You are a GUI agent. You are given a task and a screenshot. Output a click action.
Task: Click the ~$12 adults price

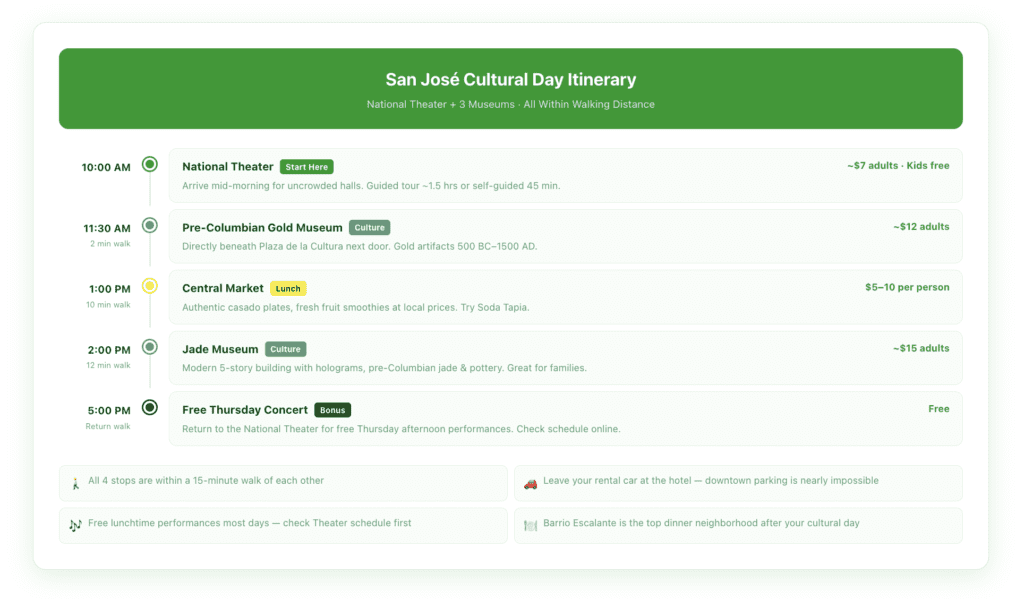point(921,227)
